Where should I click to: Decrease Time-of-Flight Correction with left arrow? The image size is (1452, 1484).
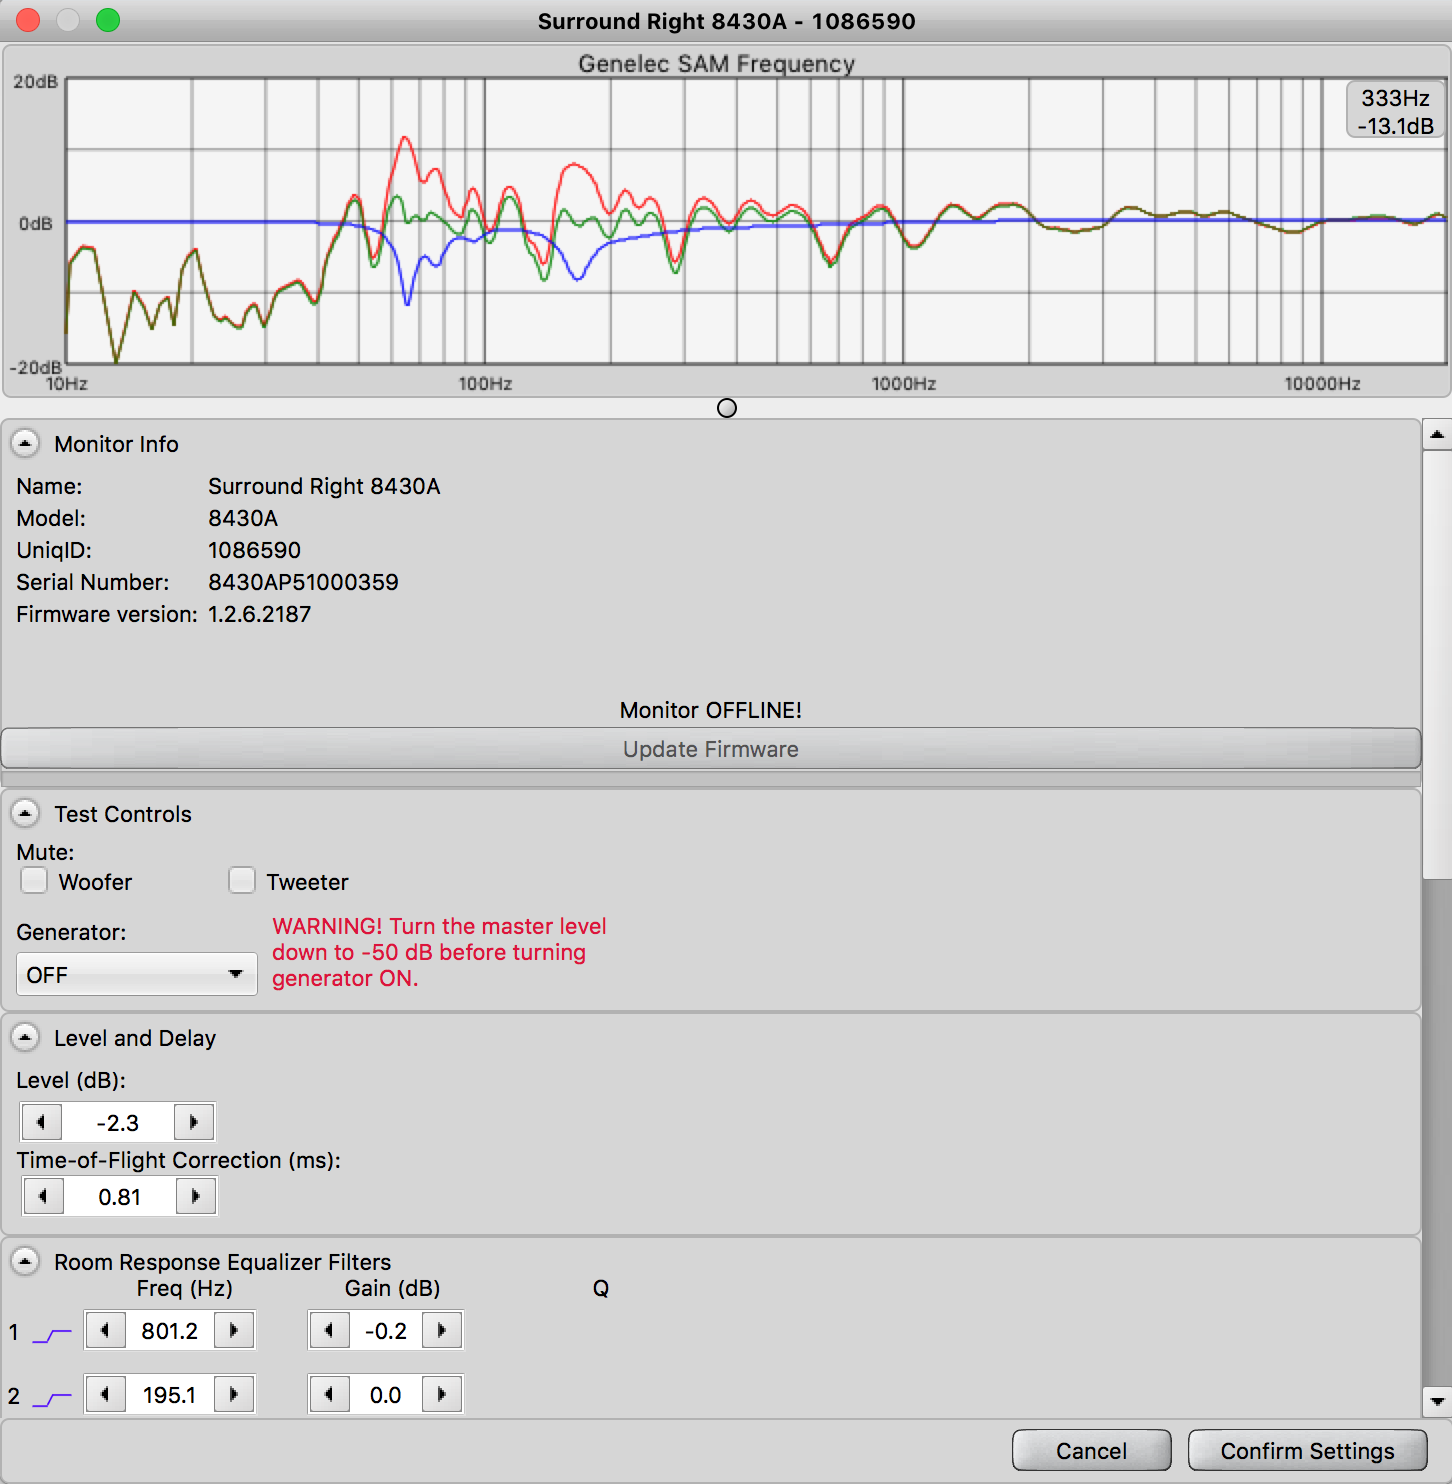43,1196
